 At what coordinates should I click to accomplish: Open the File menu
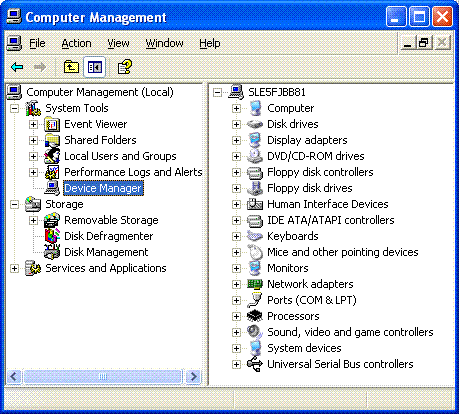point(37,43)
